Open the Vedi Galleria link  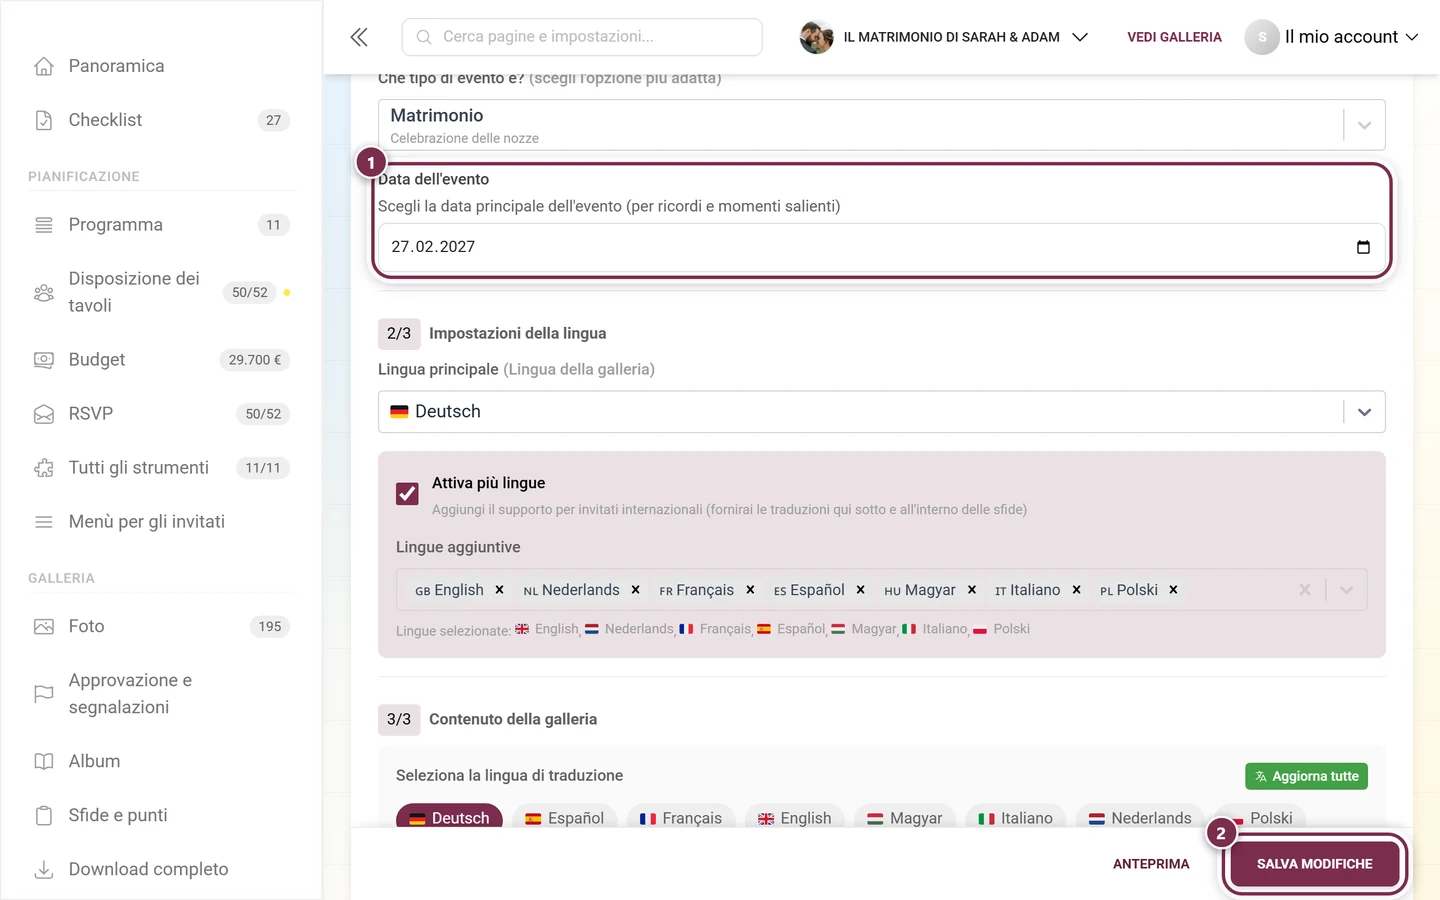pyautogui.click(x=1174, y=37)
